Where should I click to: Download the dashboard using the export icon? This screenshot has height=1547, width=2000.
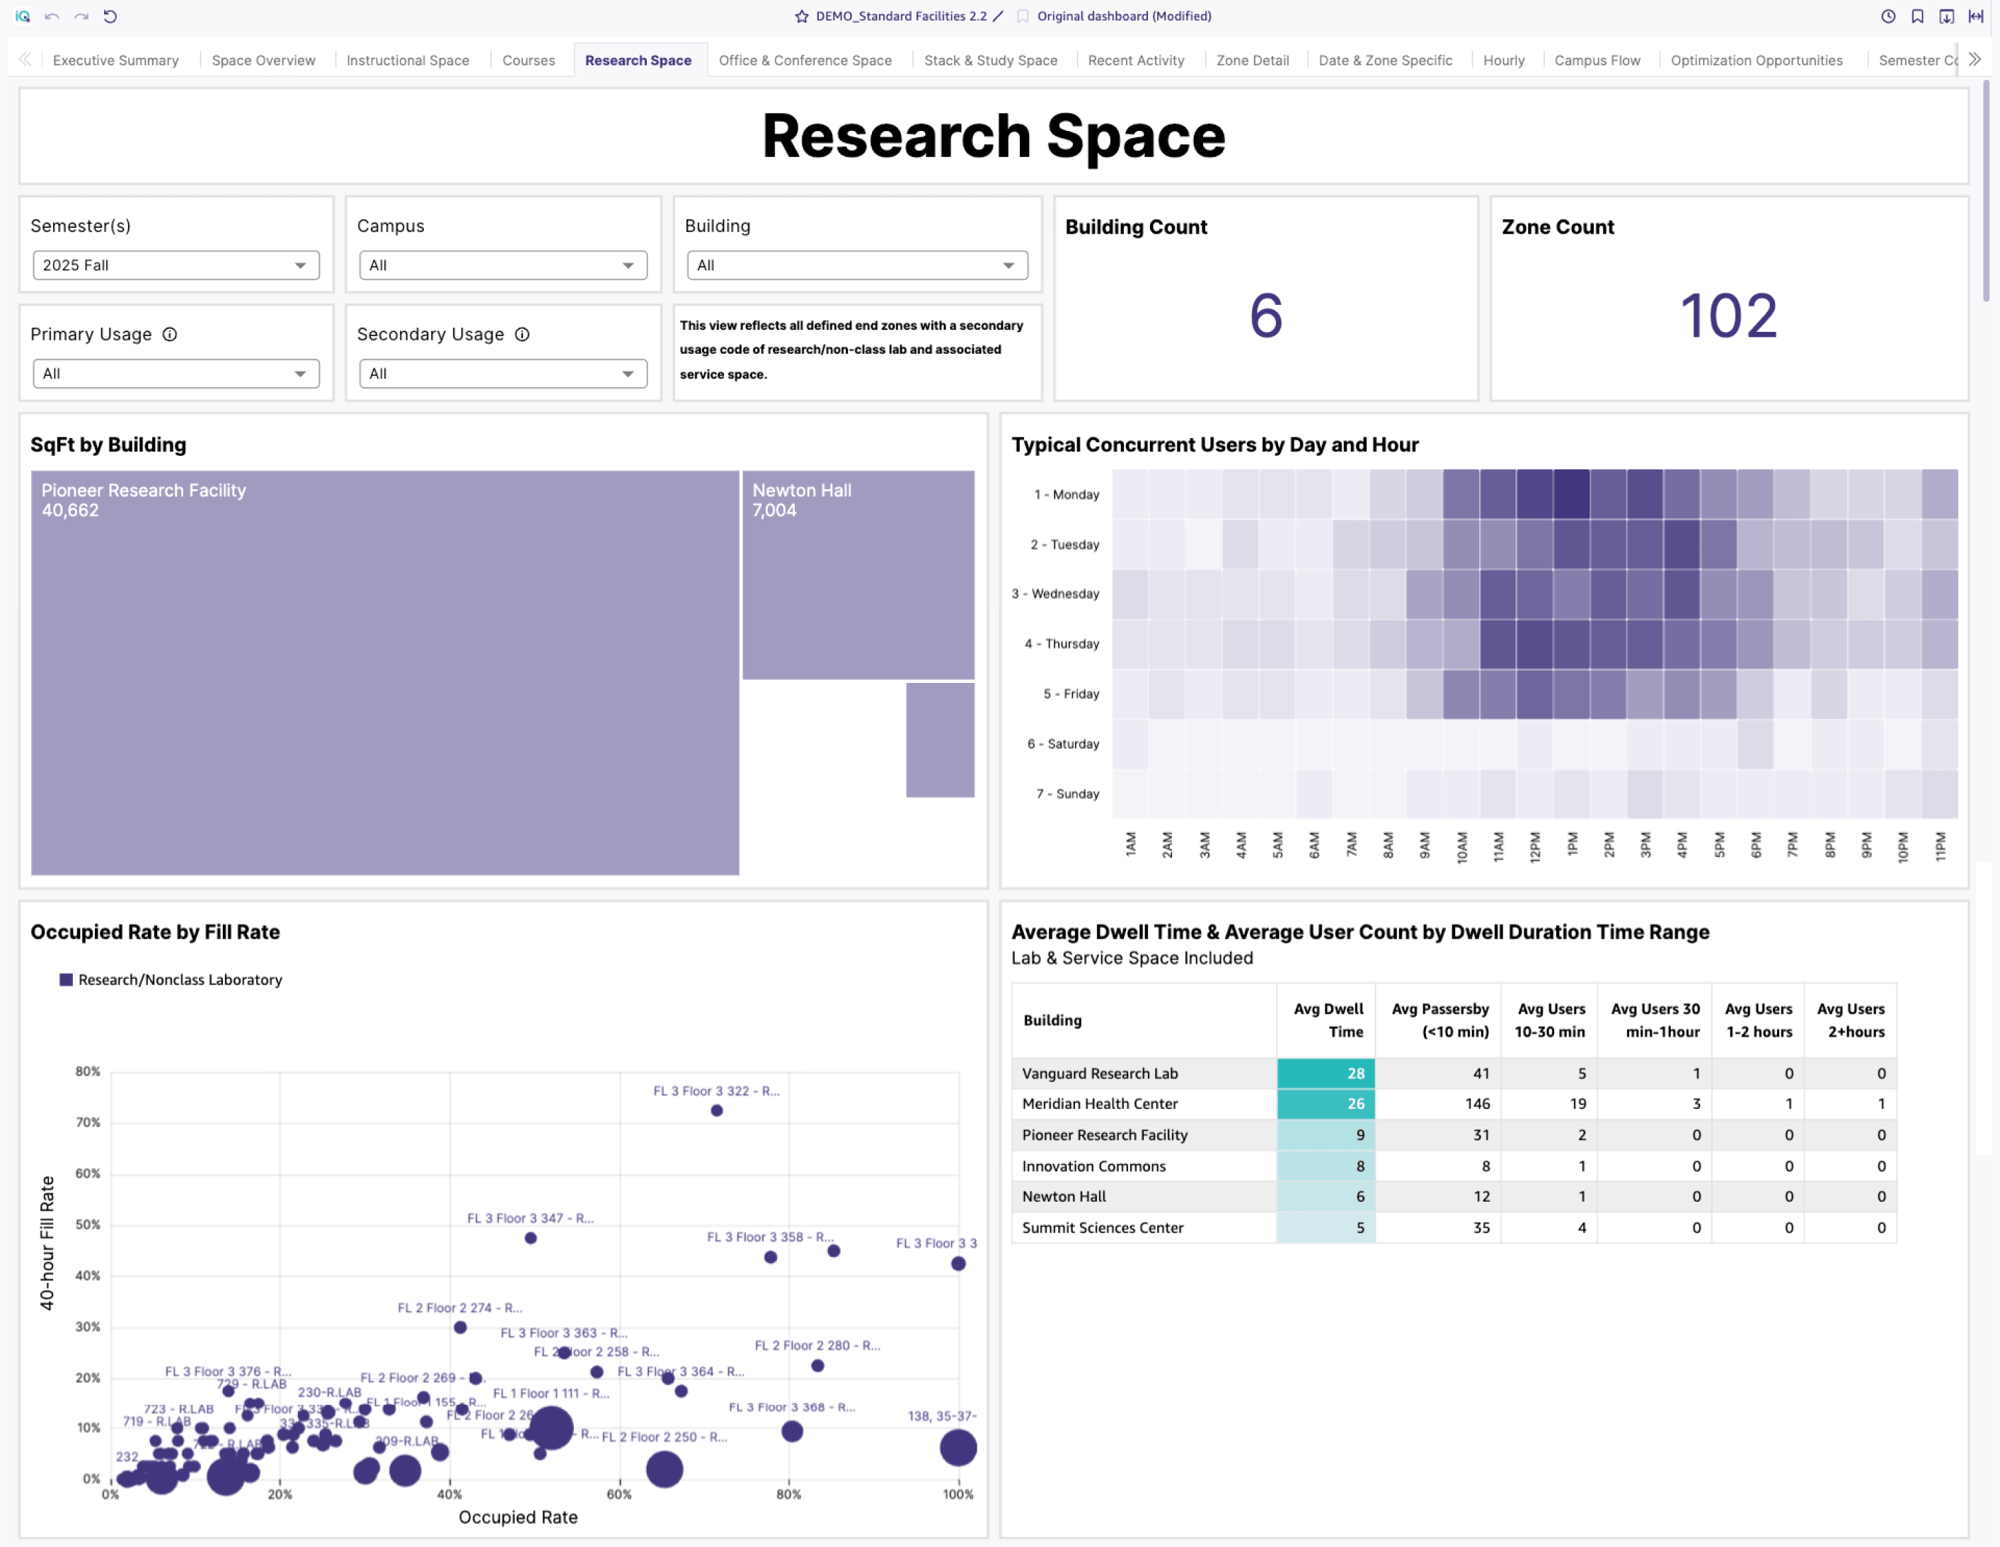(1946, 16)
